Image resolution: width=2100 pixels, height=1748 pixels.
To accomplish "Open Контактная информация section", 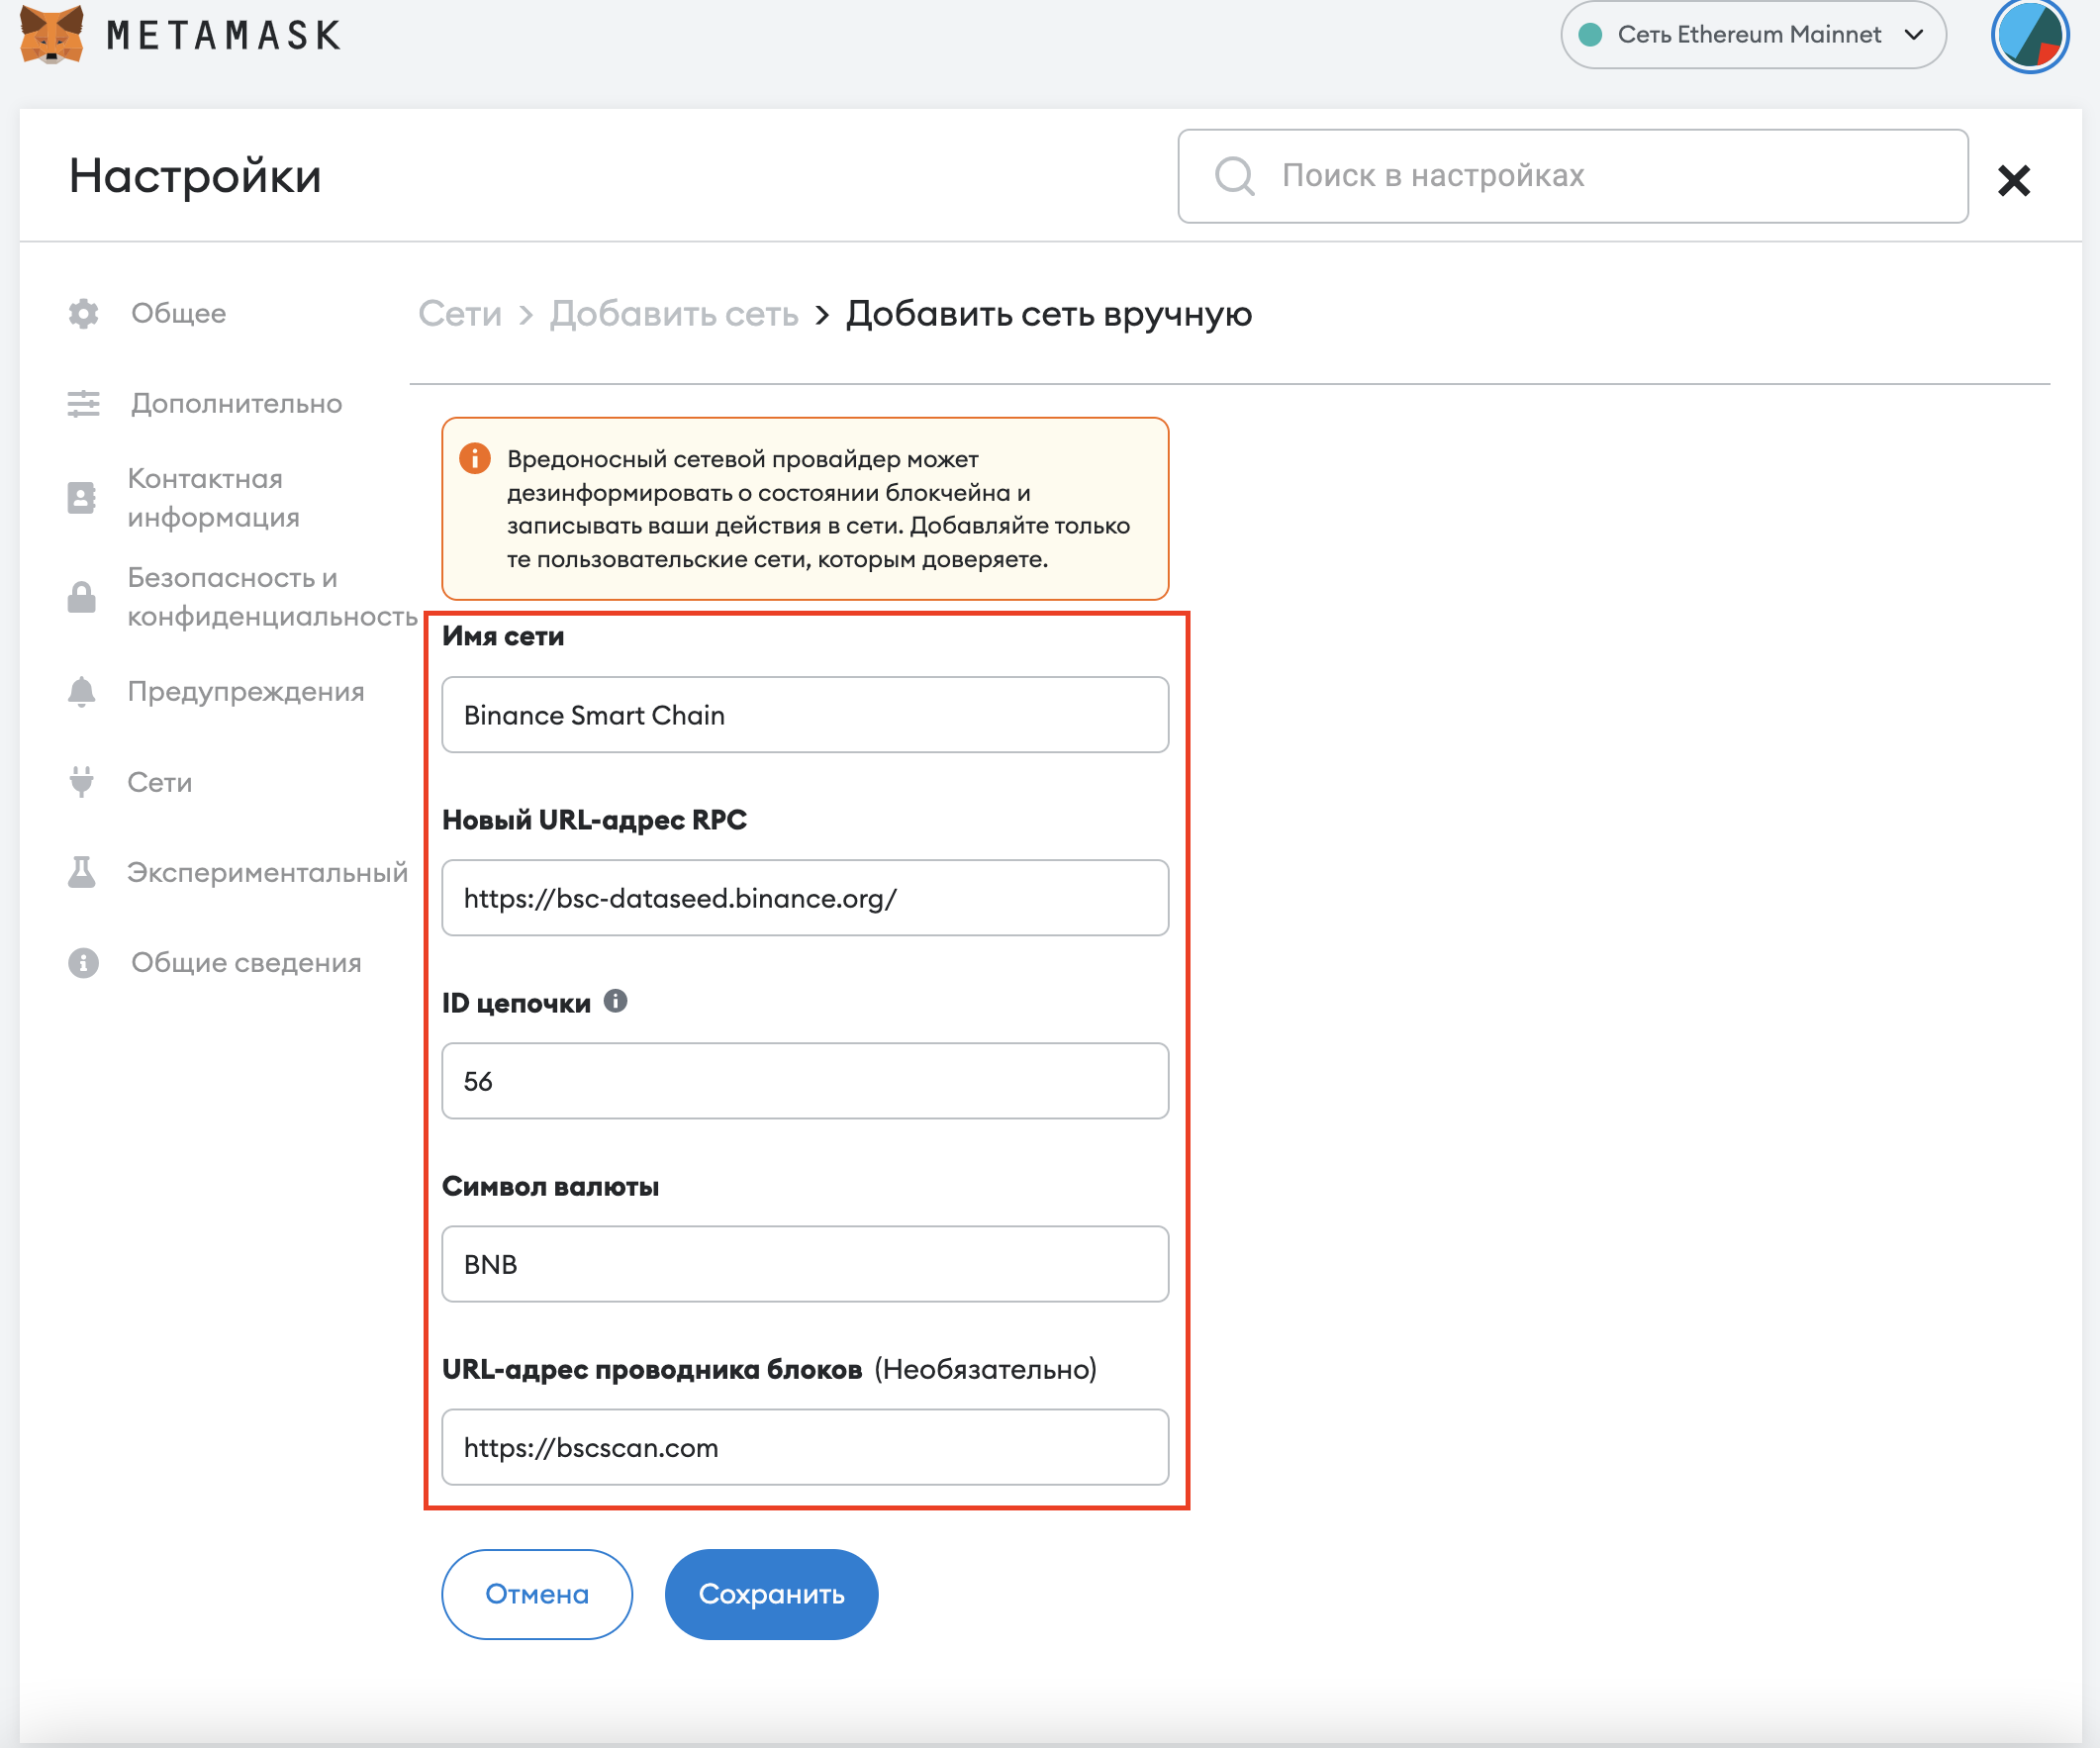I will coord(213,497).
